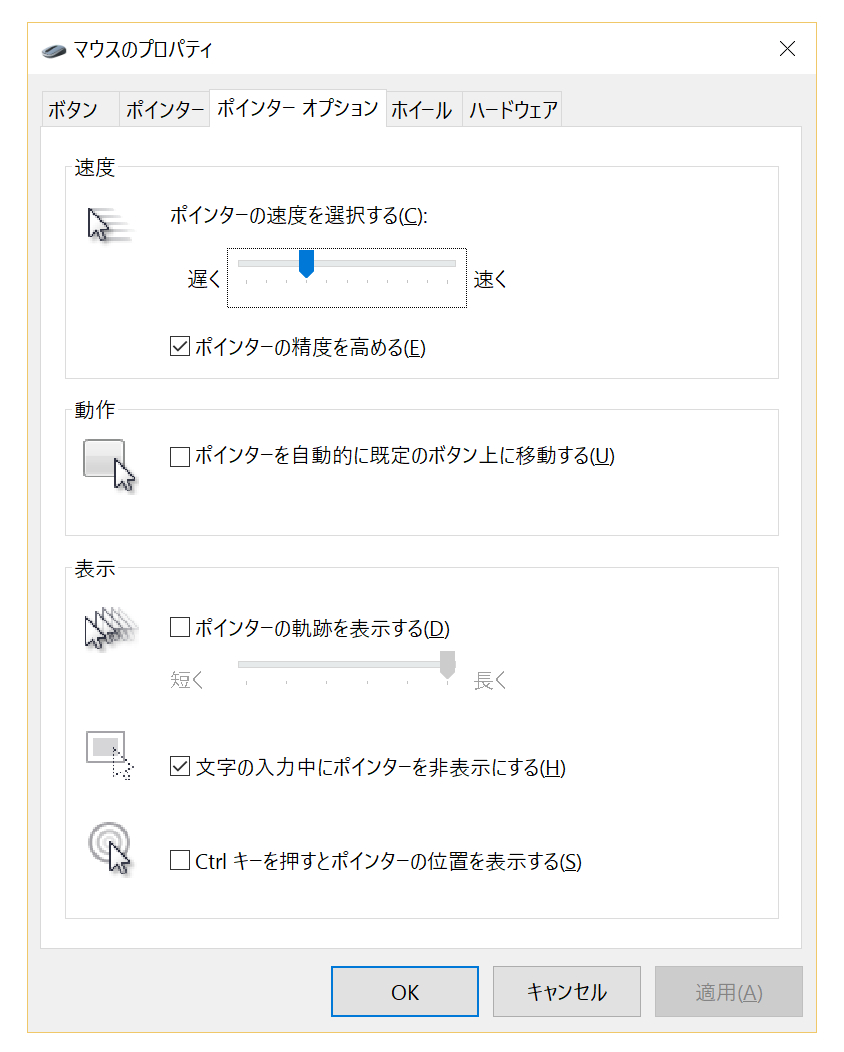The height and width of the screenshot is (1052, 844).
Task: Open the ハードウェア tab
Action: (513, 110)
